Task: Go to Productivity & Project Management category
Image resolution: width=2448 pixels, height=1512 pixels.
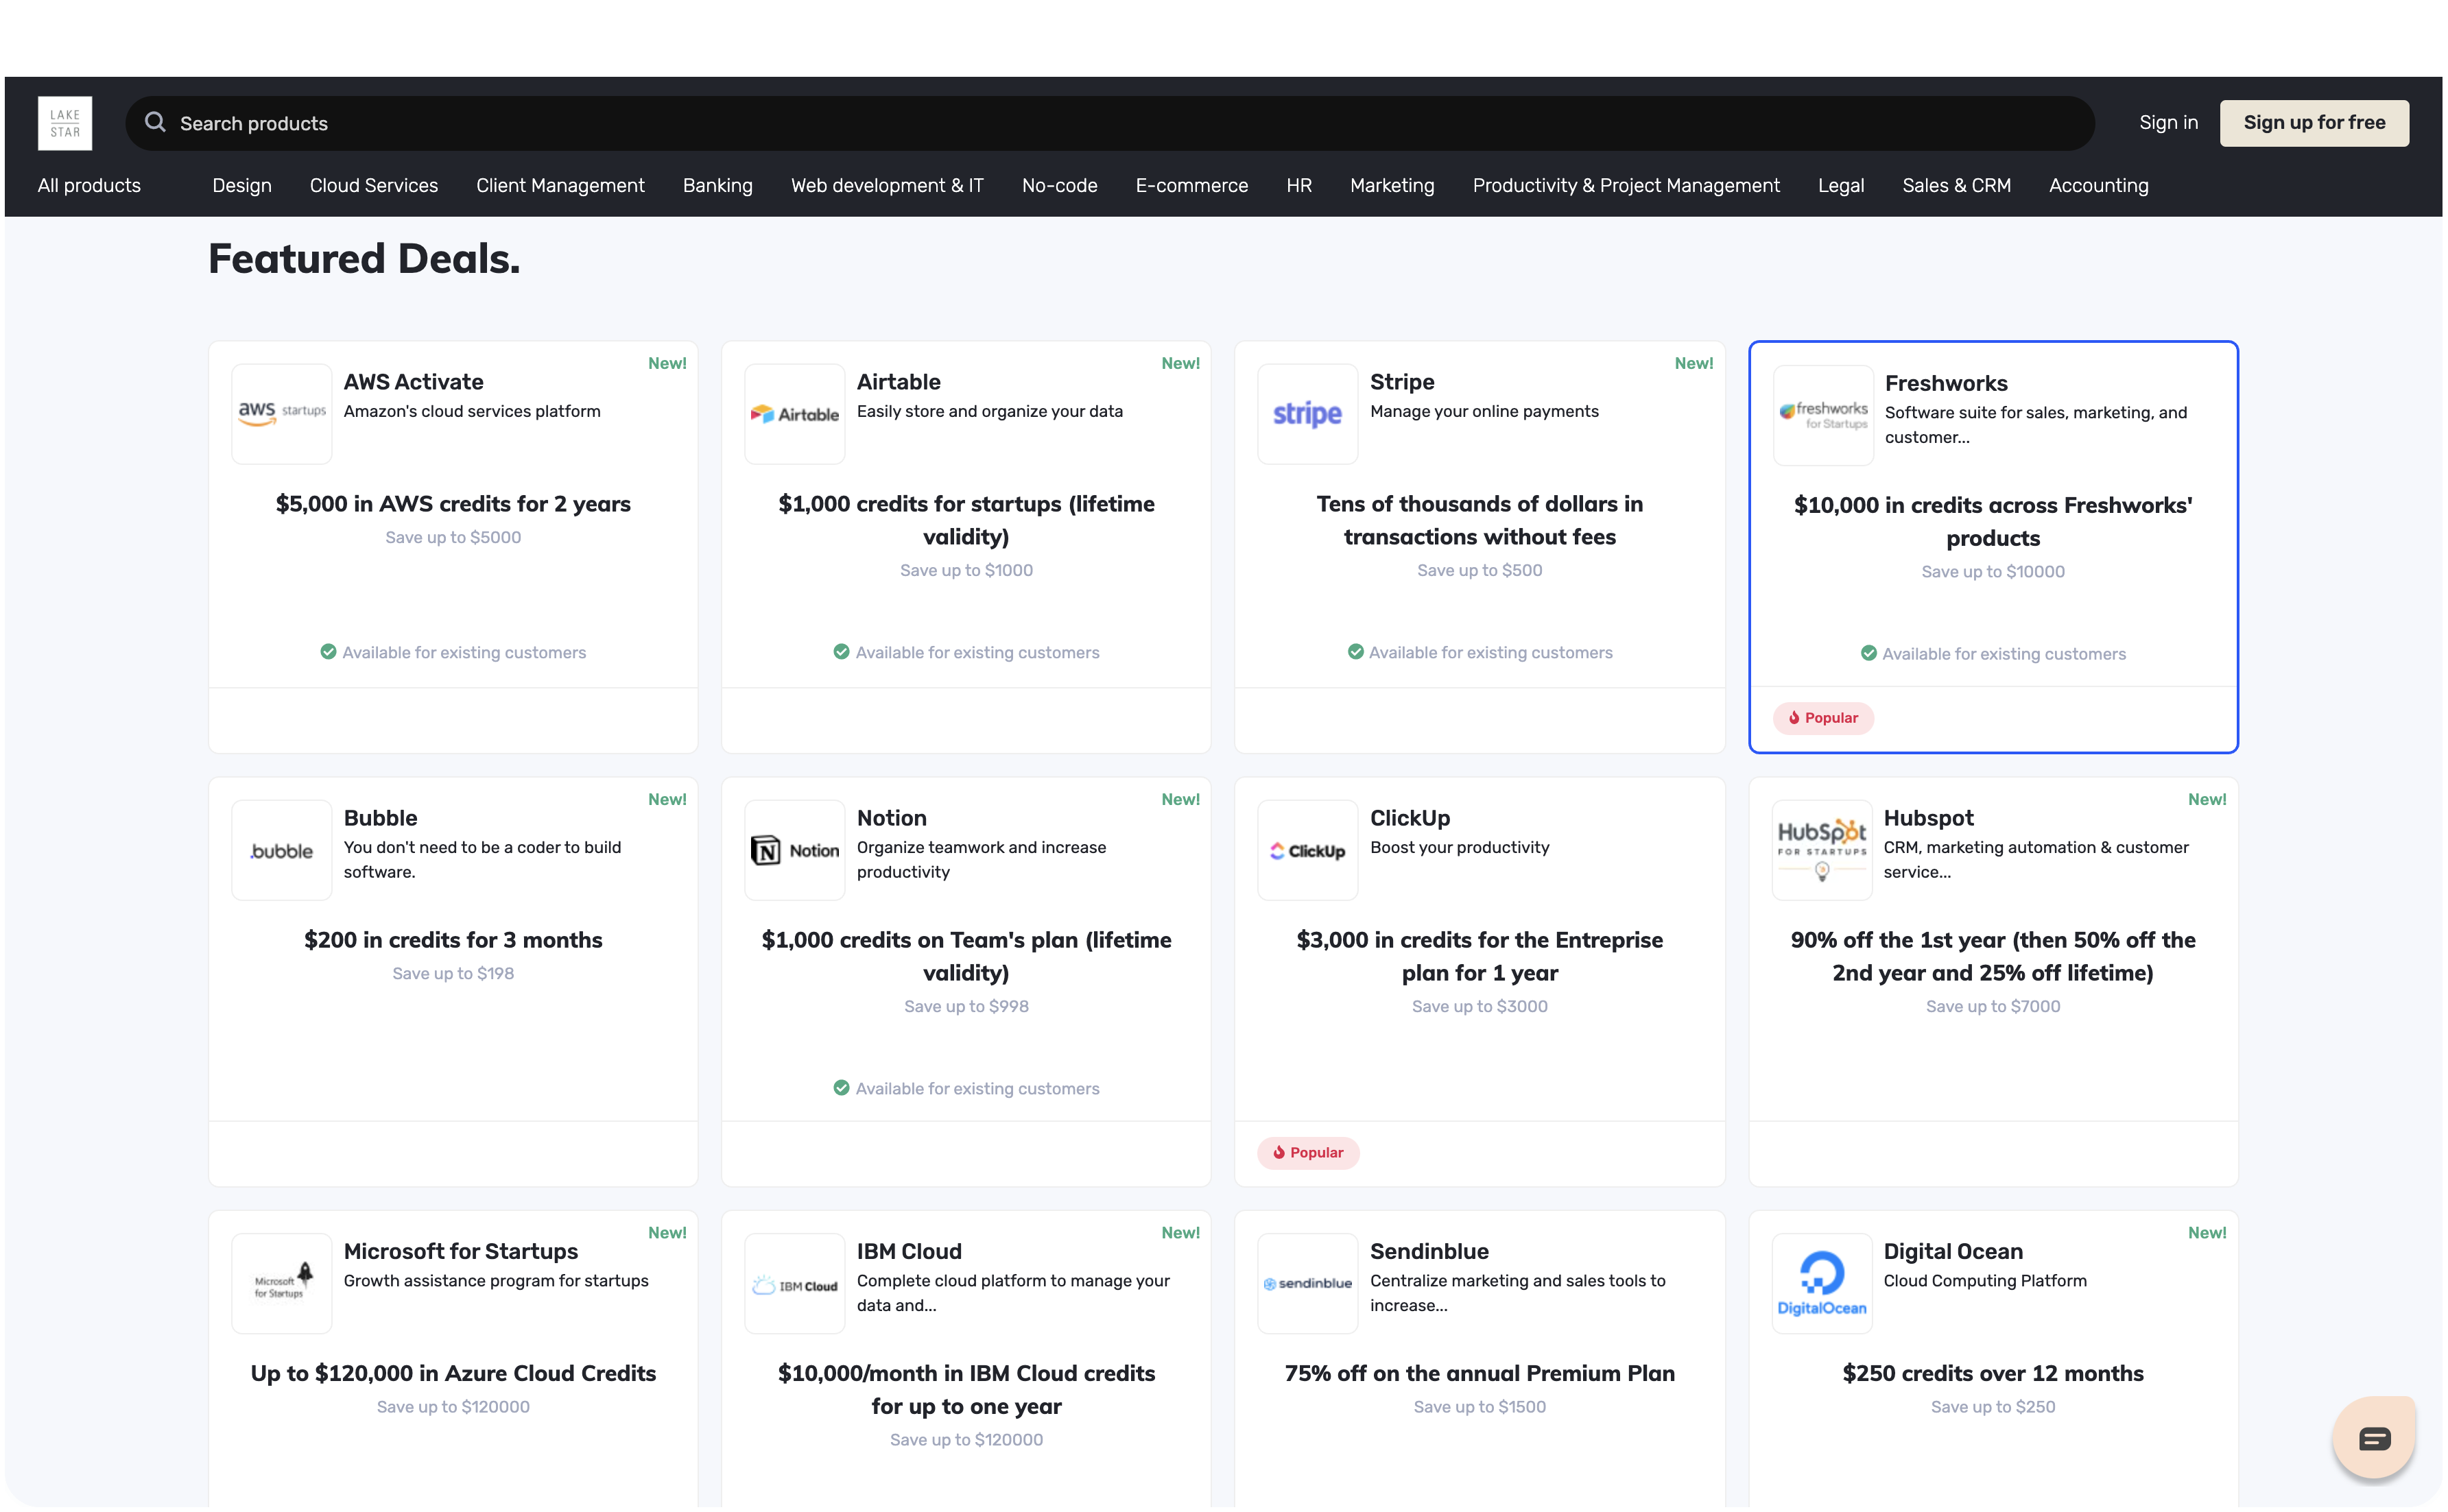Action: [1625, 186]
